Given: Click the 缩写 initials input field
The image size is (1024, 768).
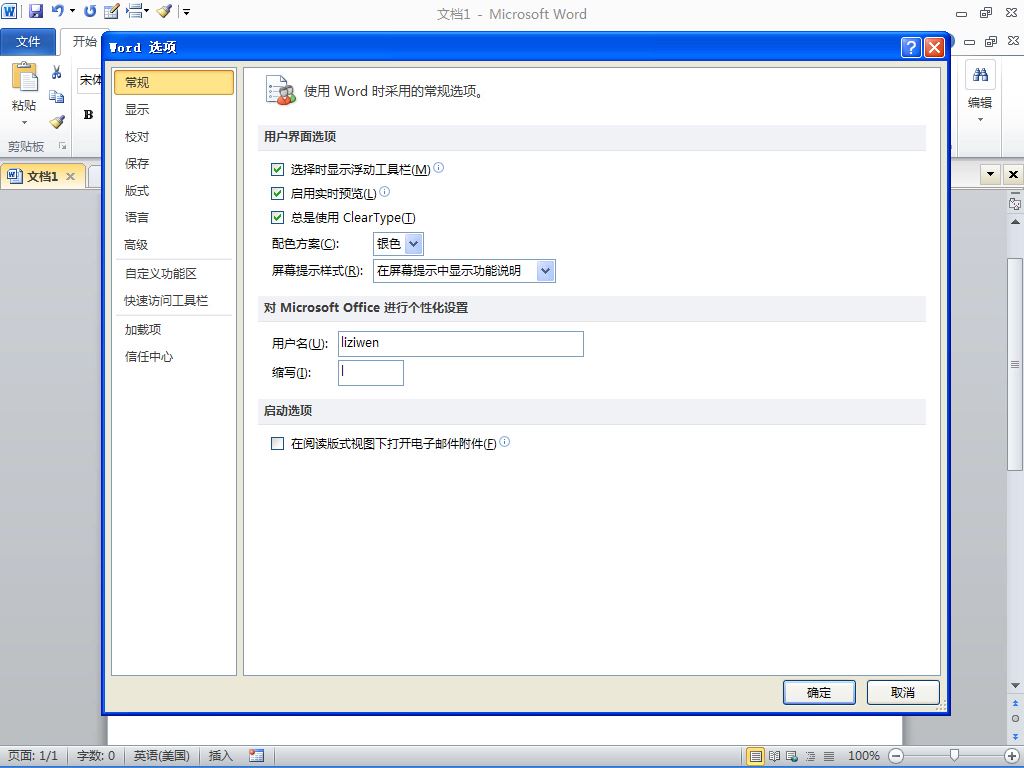Looking at the screenshot, I should click(370, 372).
